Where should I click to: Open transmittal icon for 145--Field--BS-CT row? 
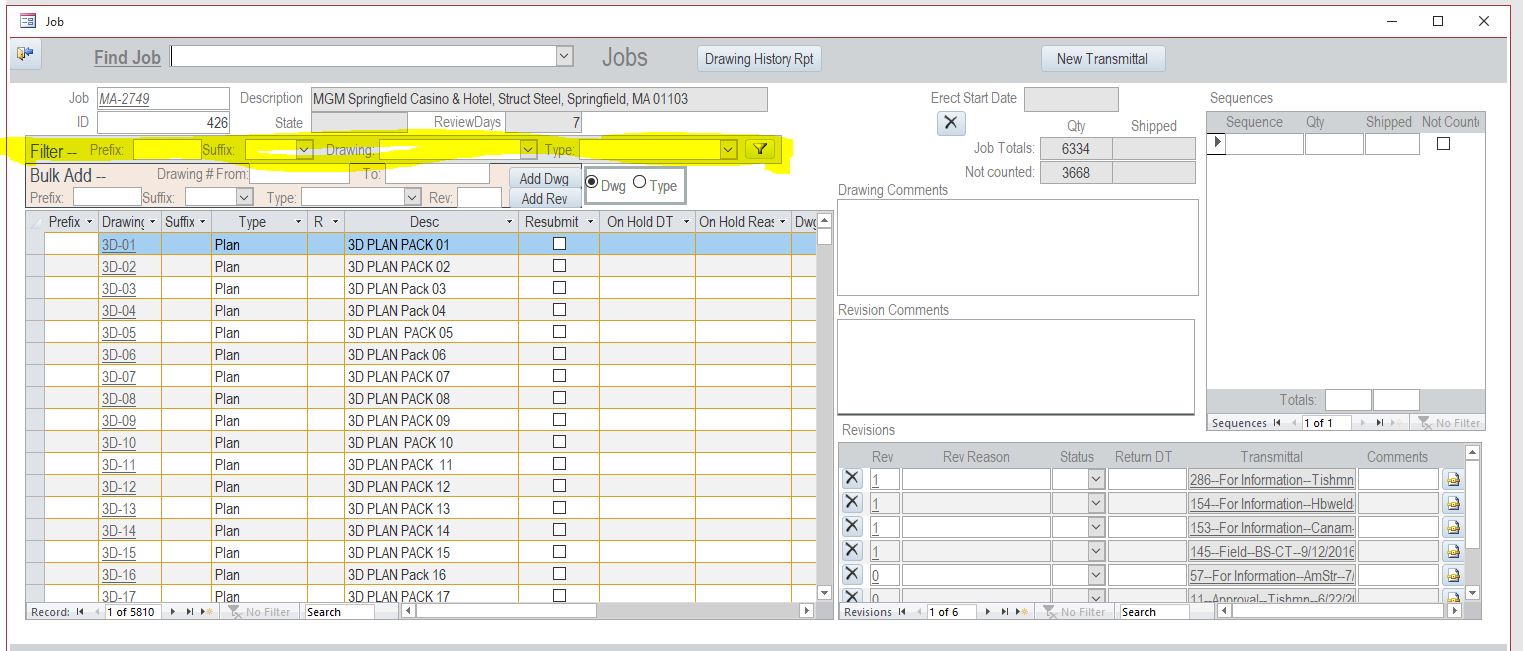(1453, 552)
